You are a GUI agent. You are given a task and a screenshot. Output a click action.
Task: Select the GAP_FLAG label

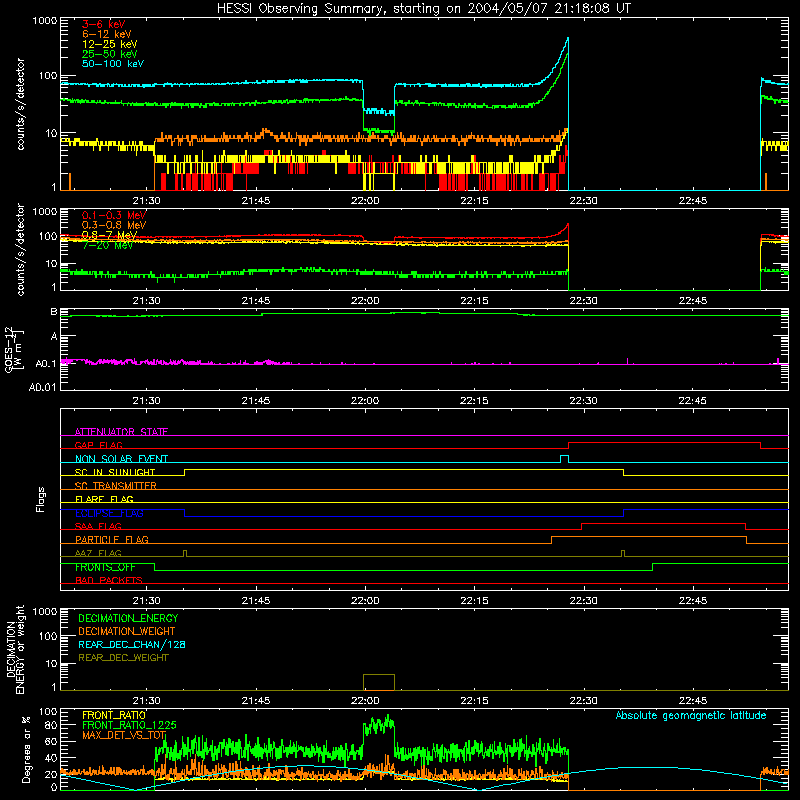point(98,445)
